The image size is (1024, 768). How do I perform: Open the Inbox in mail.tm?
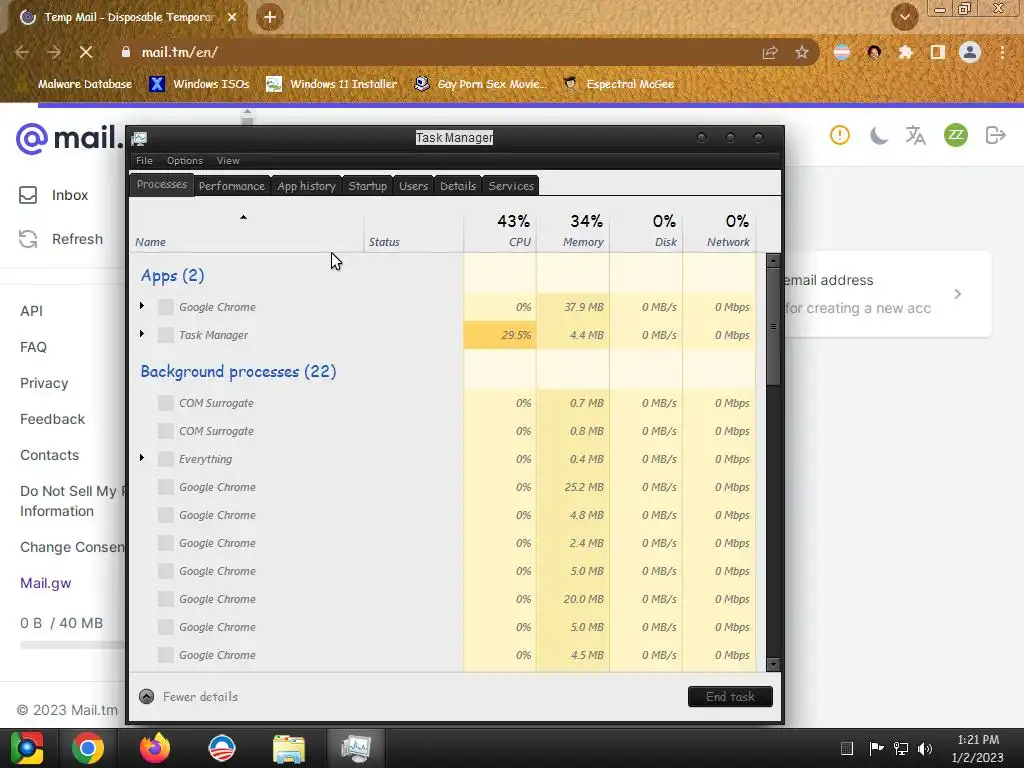[x=54, y=195]
